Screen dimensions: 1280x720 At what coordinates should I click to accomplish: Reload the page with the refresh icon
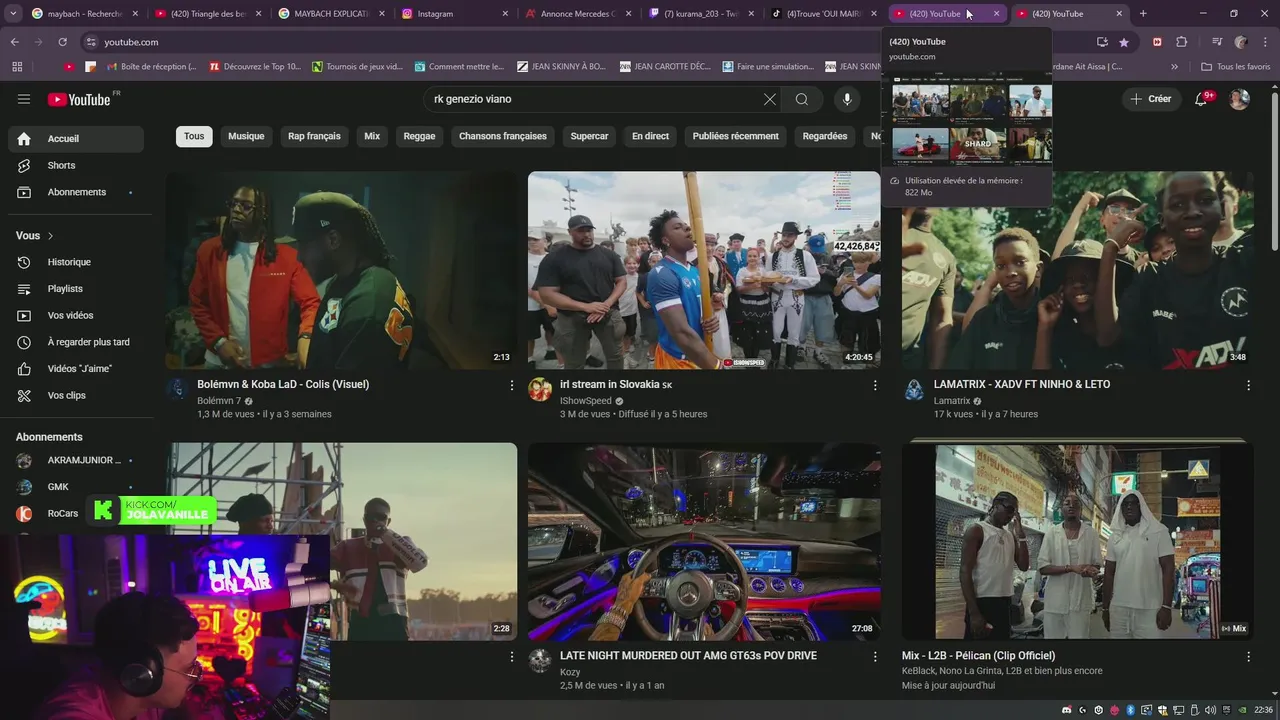click(x=62, y=42)
